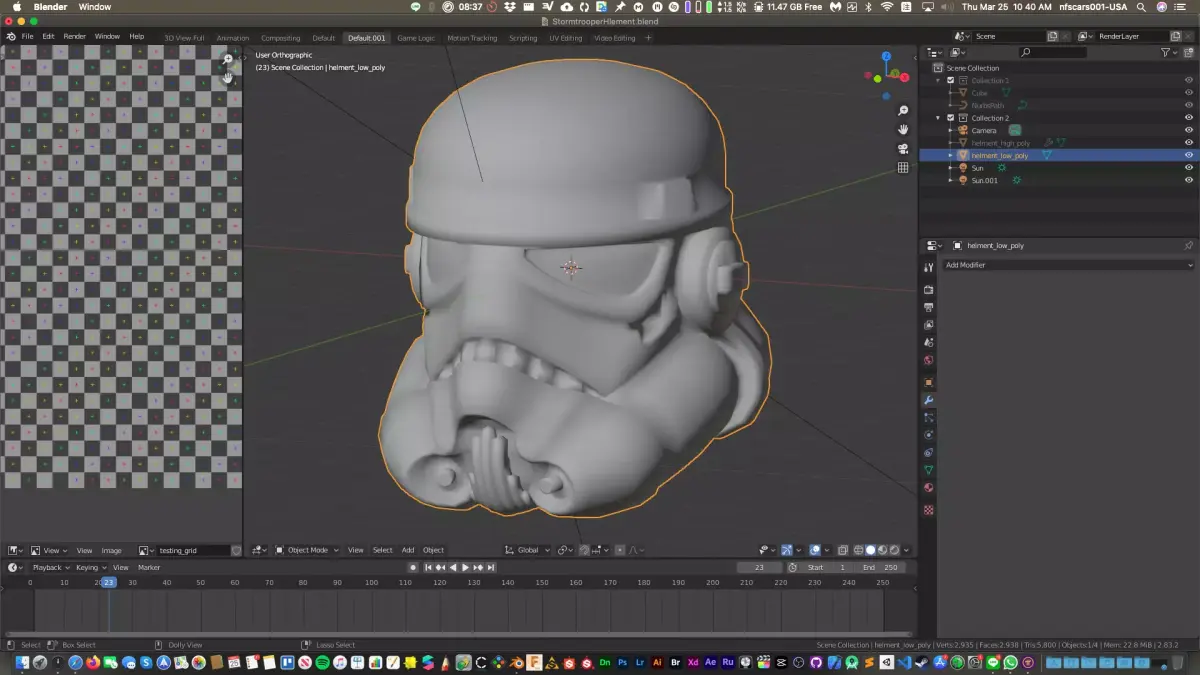Open the Output properties printer tab
Viewport: 1200px width, 675px height.
pos(928,307)
